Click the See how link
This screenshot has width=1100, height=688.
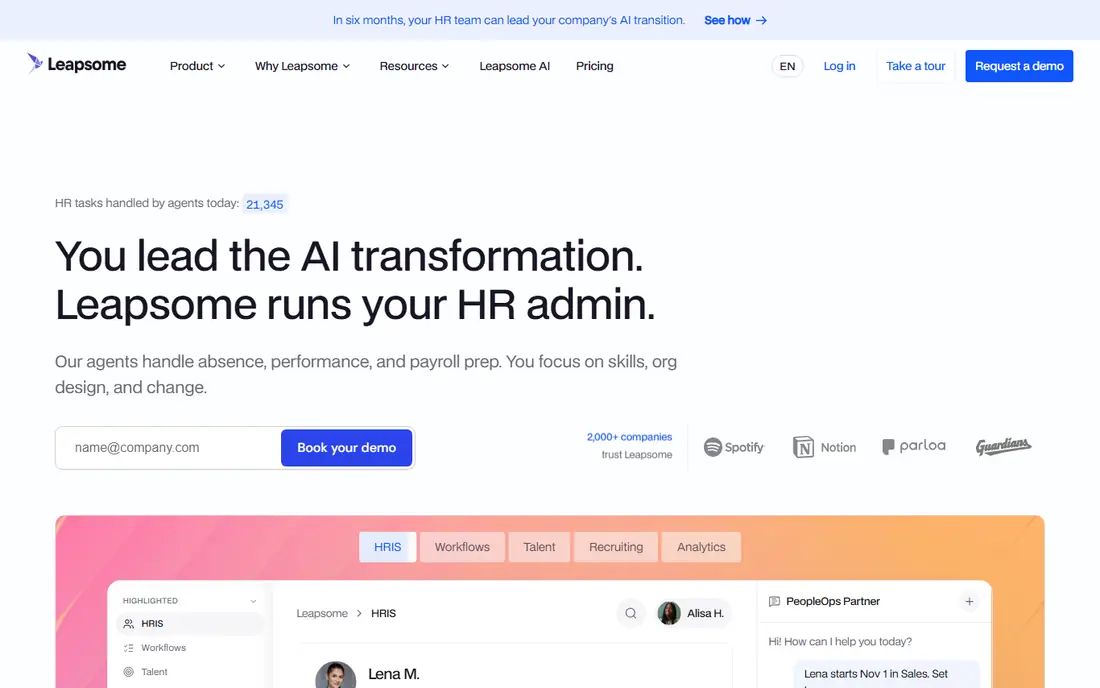[735, 20]
